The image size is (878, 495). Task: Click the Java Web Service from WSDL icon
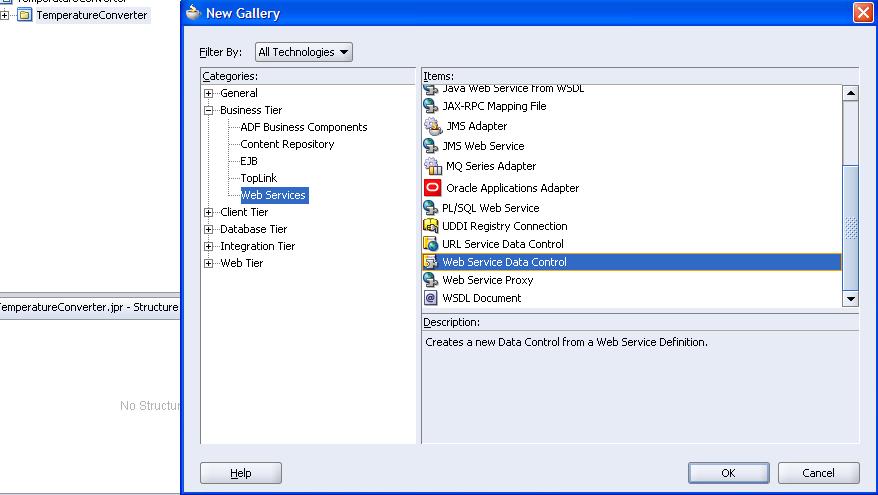430,89
